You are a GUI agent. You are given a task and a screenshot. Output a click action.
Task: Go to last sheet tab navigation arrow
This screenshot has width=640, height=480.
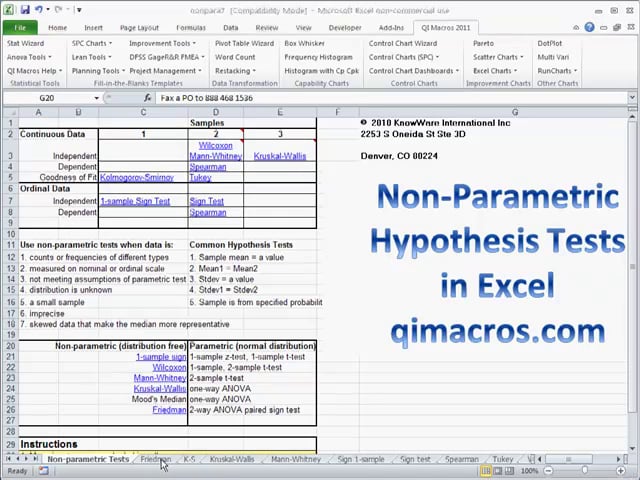tap(36, 459)
